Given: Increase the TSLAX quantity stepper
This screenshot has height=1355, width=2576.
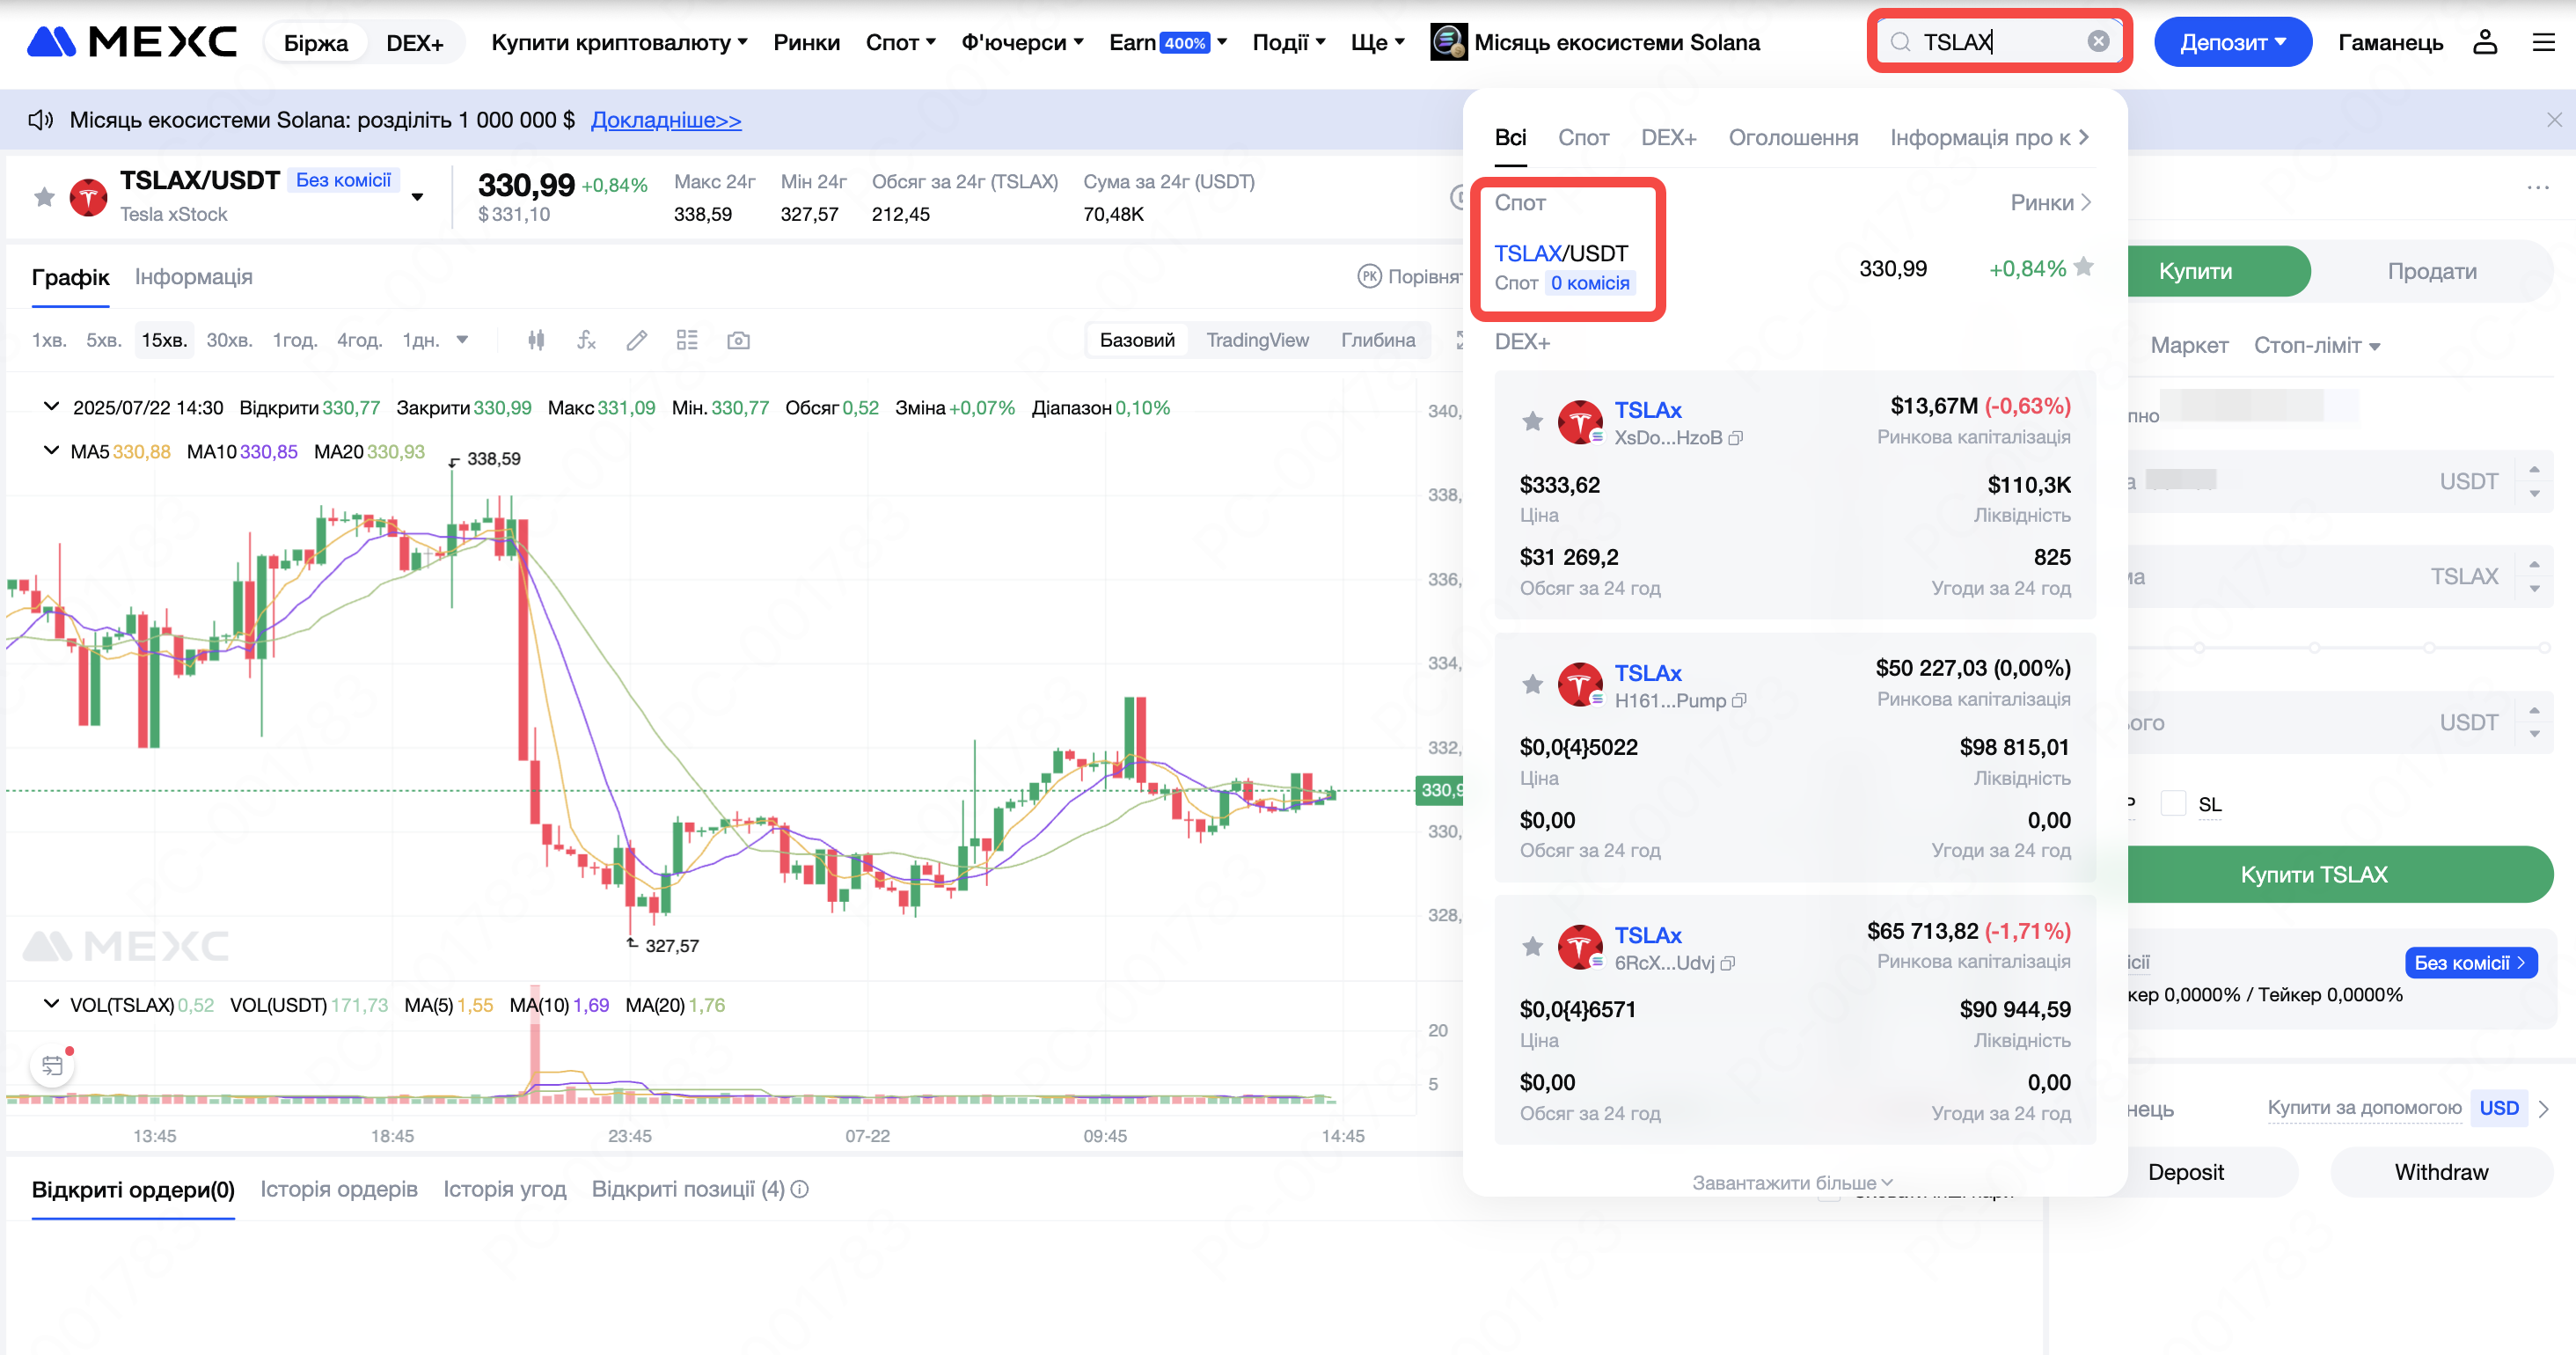Looking at the screenshot, I should coord(2534,564).
